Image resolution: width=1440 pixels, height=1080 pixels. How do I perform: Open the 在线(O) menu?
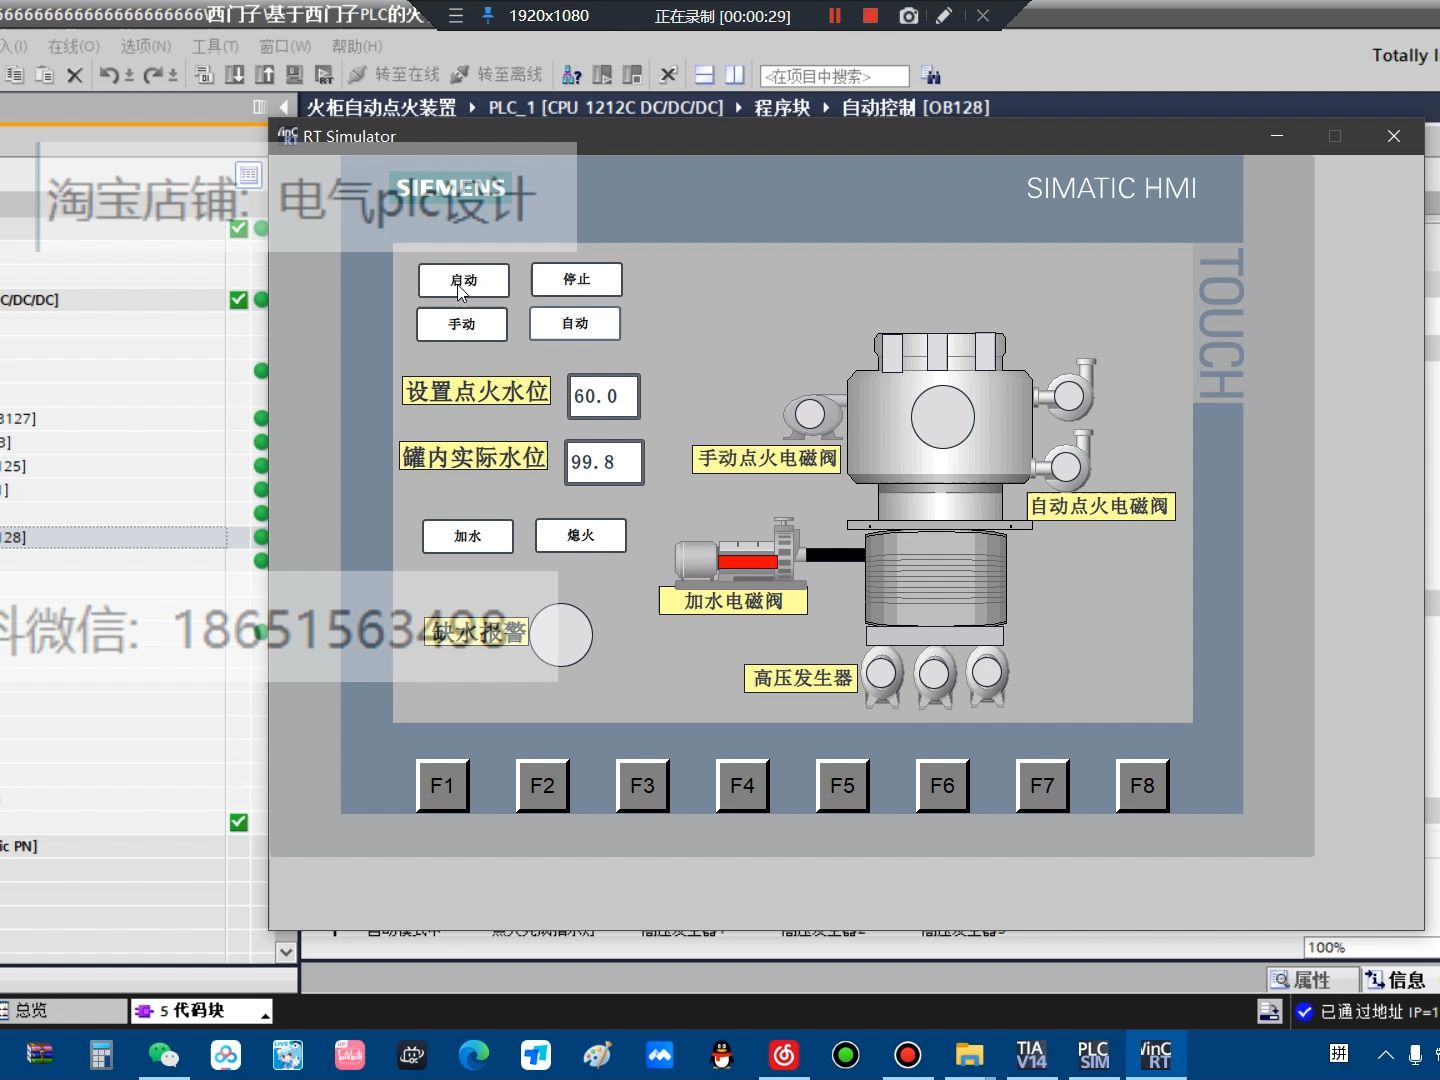point(74,46)
